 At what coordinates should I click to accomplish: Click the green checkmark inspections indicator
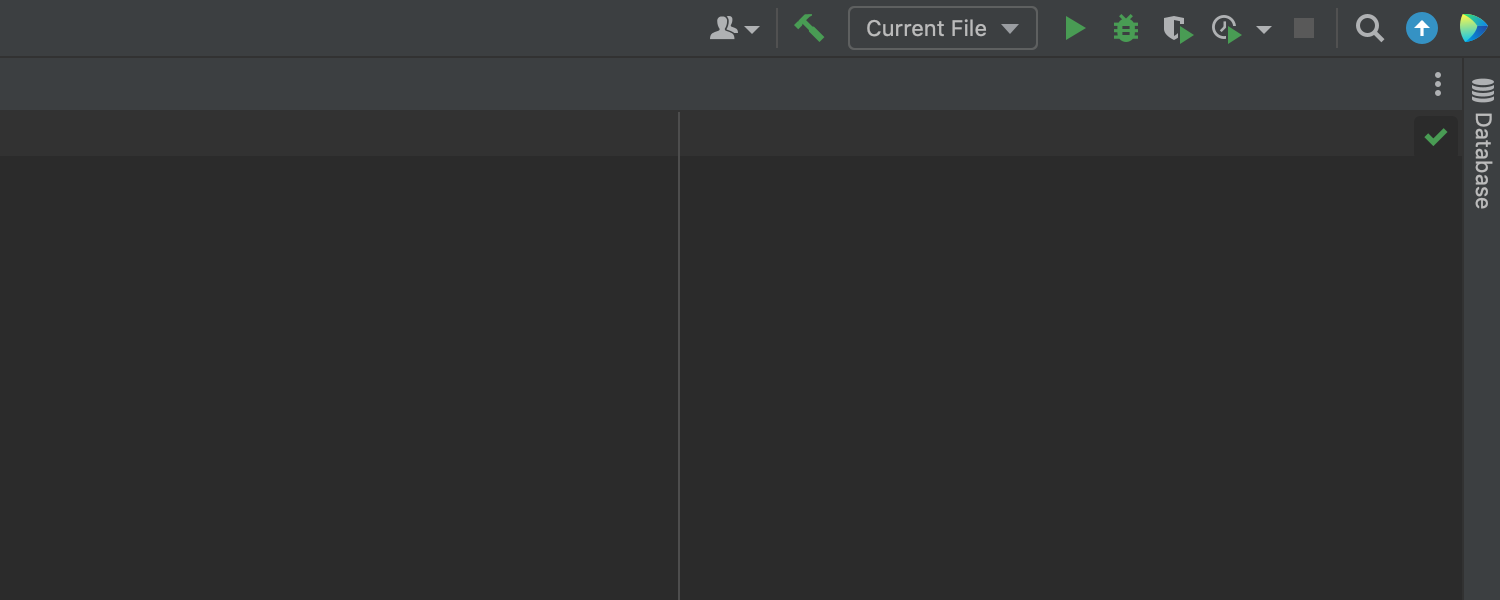1436,137
